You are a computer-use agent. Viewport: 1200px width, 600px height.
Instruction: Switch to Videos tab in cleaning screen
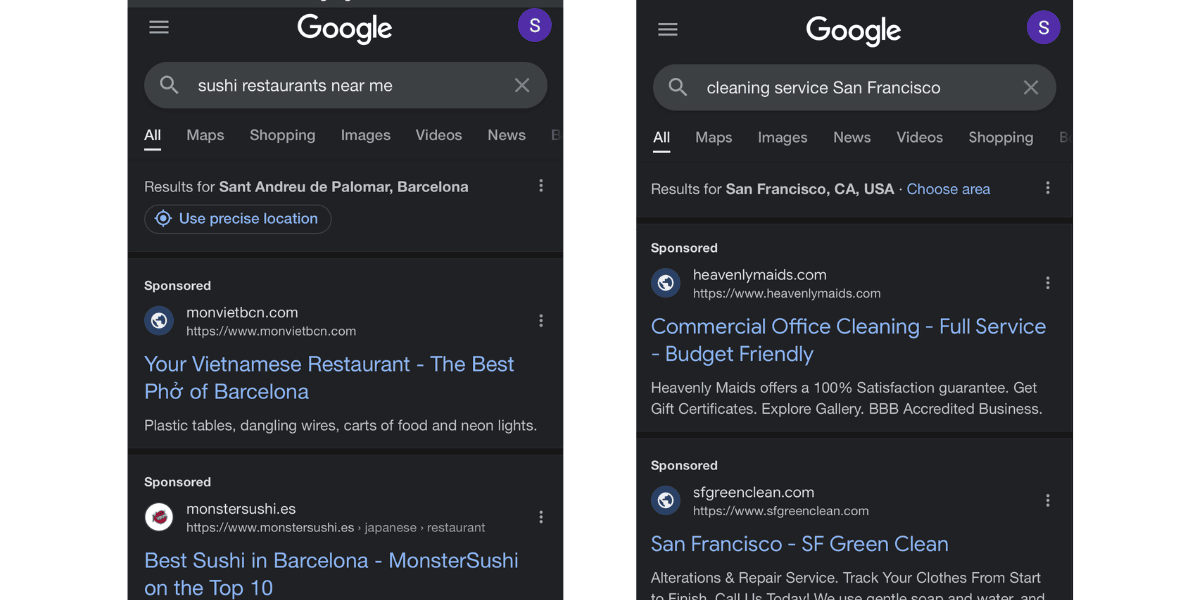pos(920,137)
